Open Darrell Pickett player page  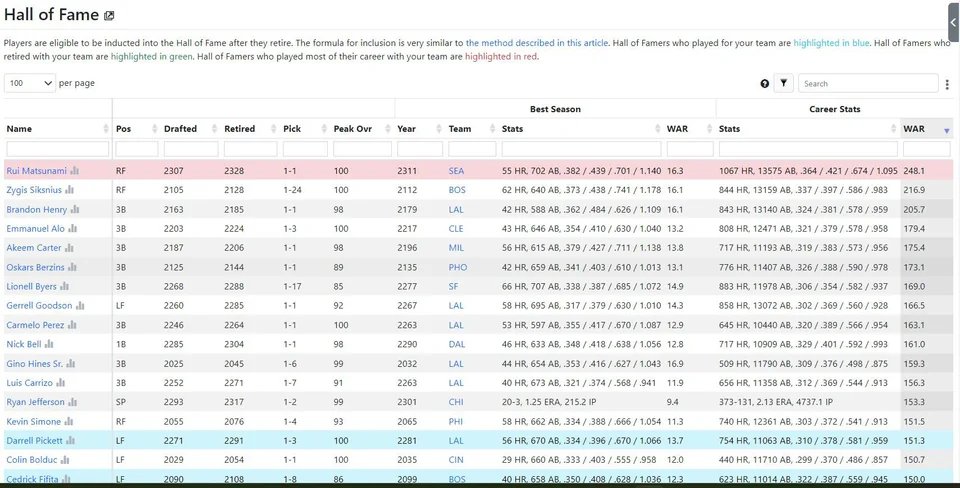point(34,441)
